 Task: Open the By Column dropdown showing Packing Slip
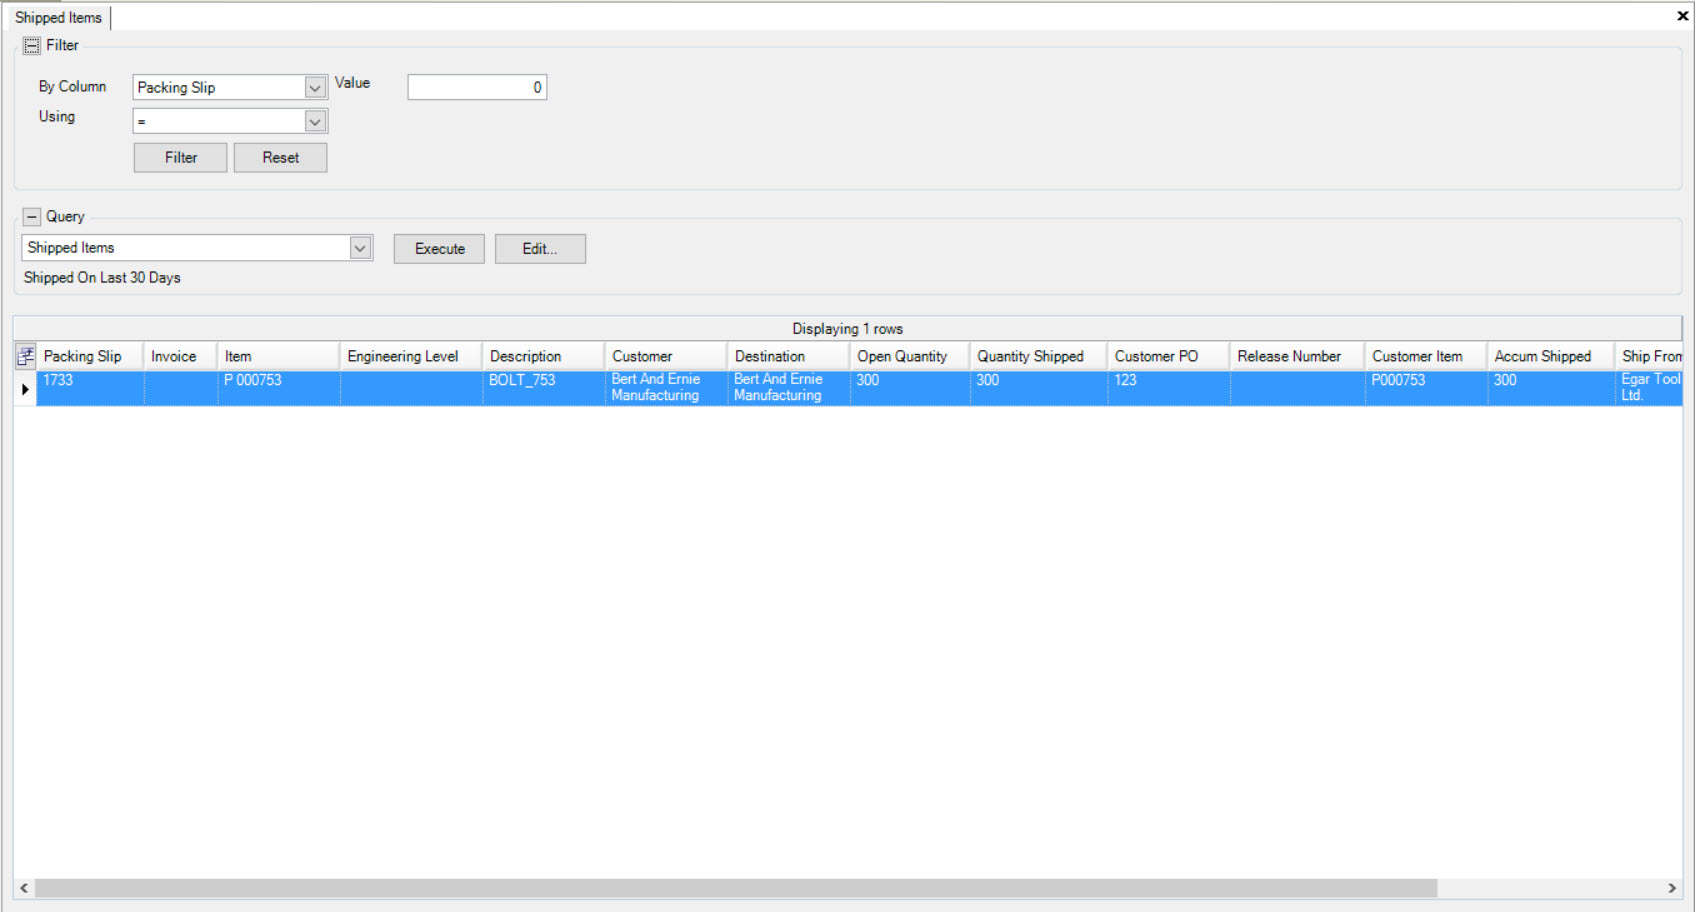pos(315,88)
